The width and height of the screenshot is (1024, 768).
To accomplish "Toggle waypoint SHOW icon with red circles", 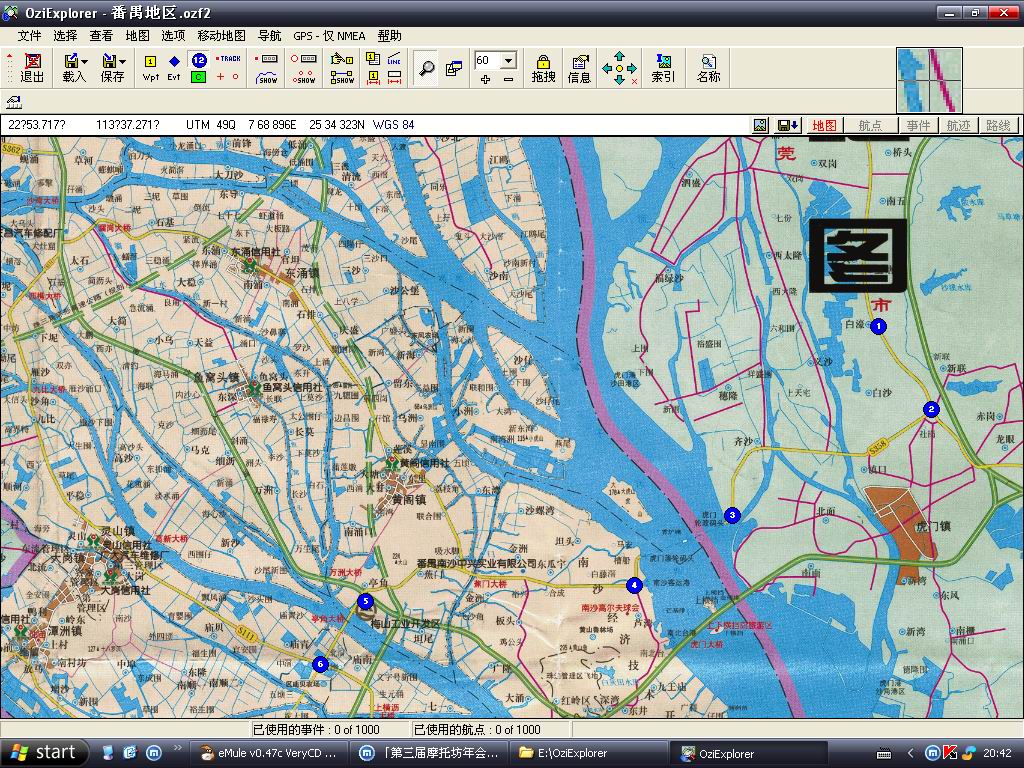I will click(304, 77).
